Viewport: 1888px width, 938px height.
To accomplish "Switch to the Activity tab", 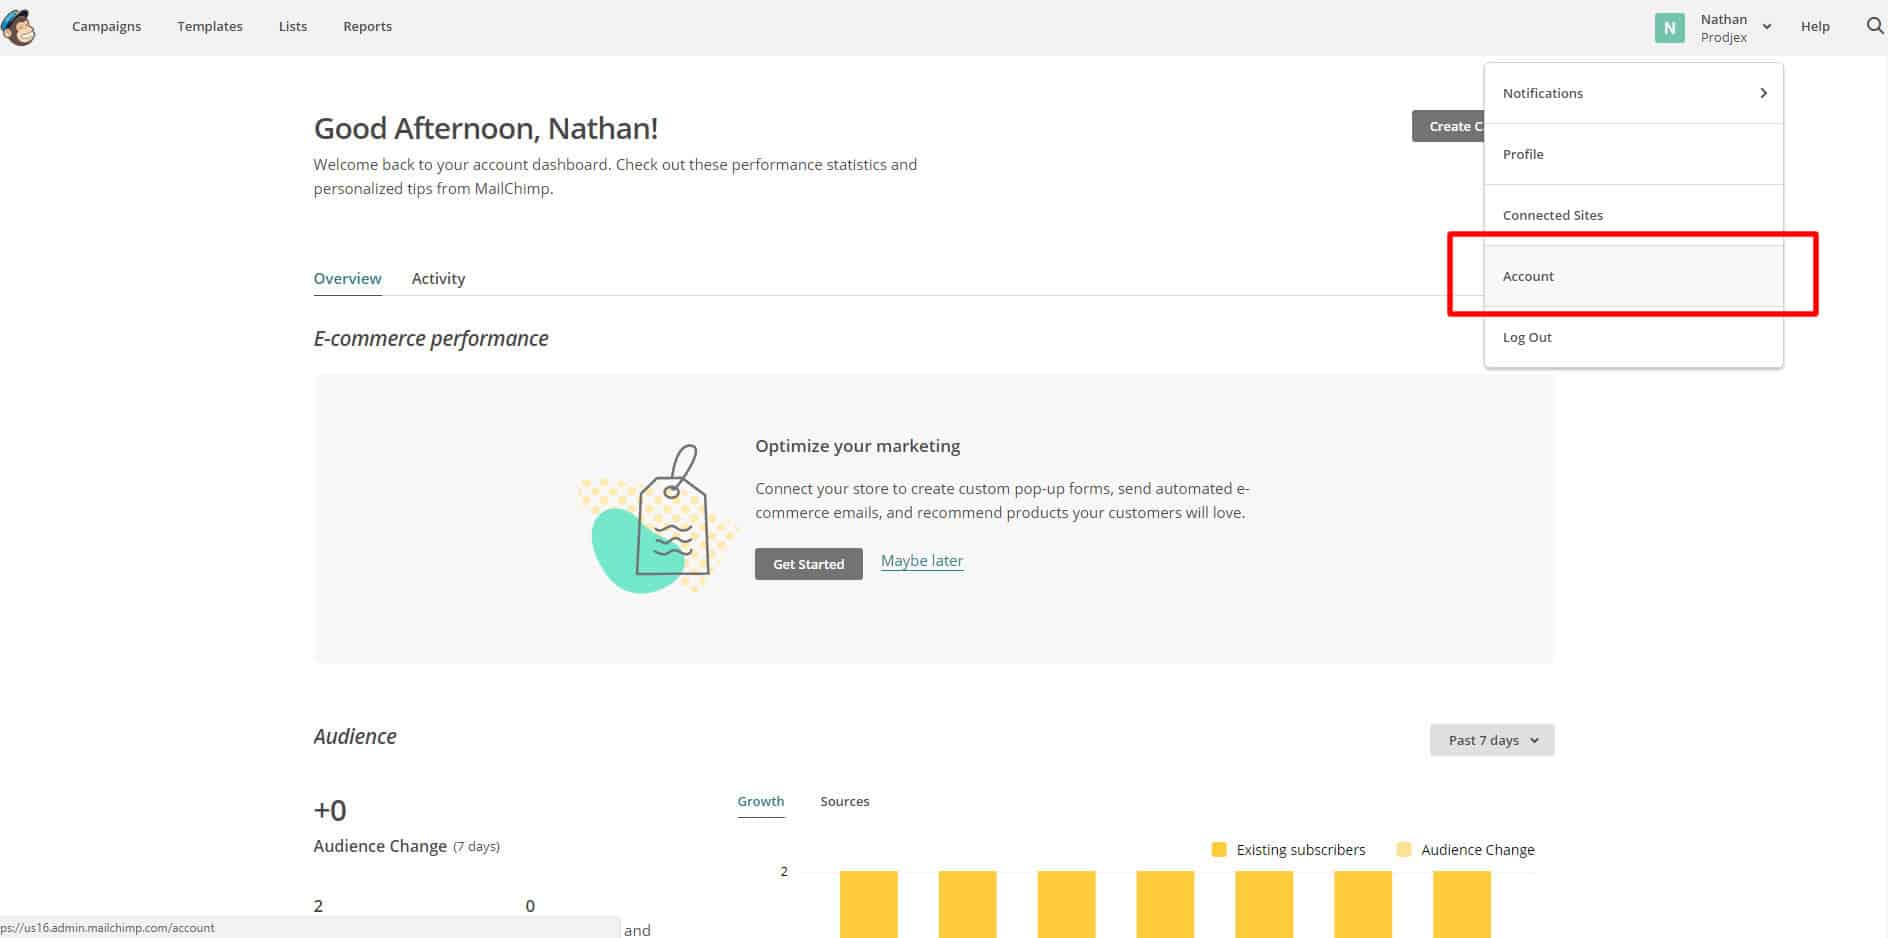I will [x=438, y=278].
